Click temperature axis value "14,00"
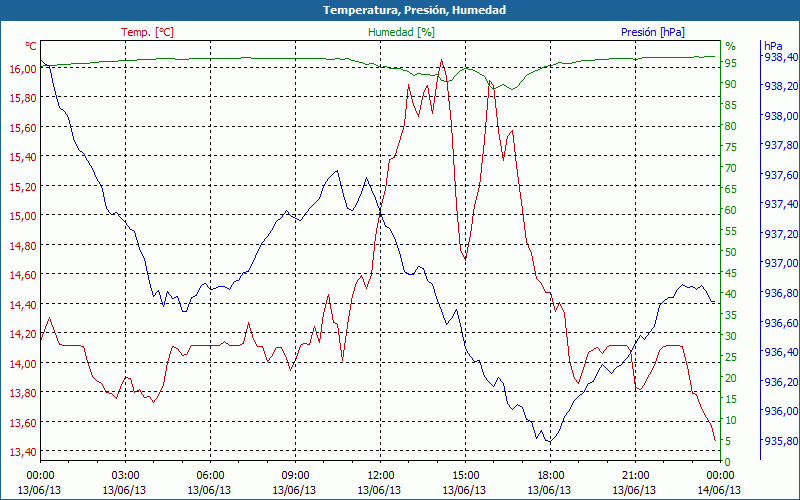Image resolution: width=800 pixels, height=500 pixels. click(23, 363)
